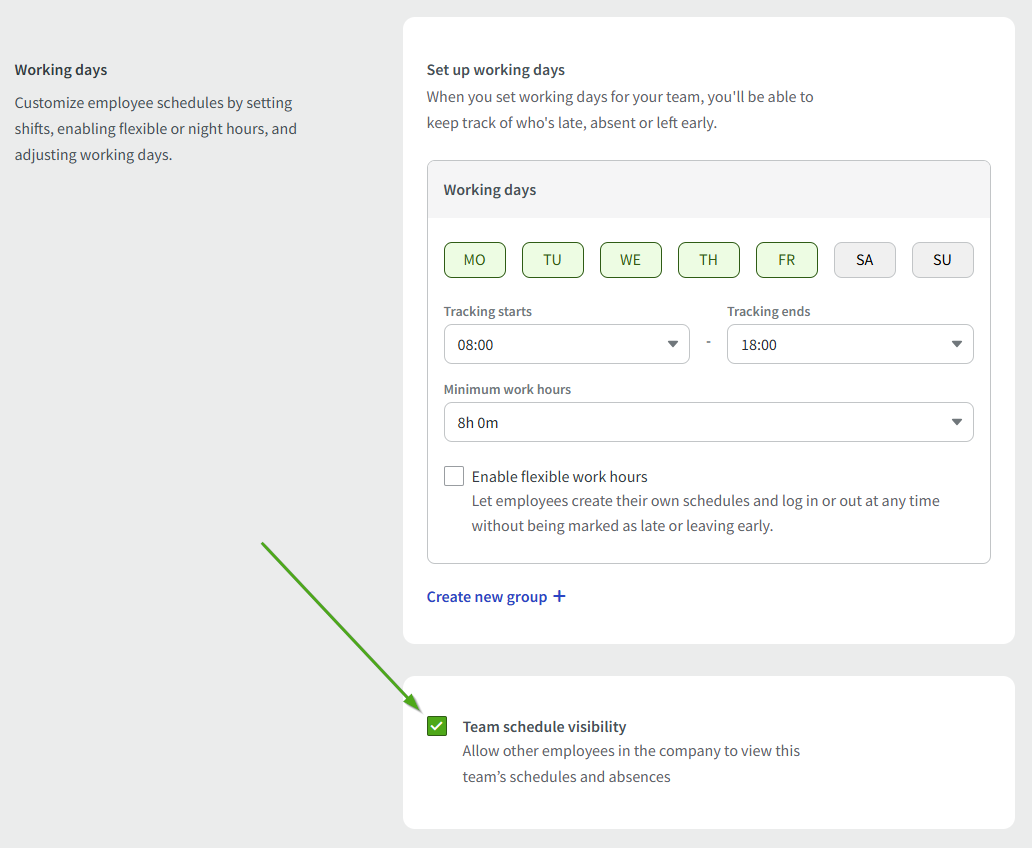Enable SU as a working day
The image size is (1032, 848).
pos(942,260)
